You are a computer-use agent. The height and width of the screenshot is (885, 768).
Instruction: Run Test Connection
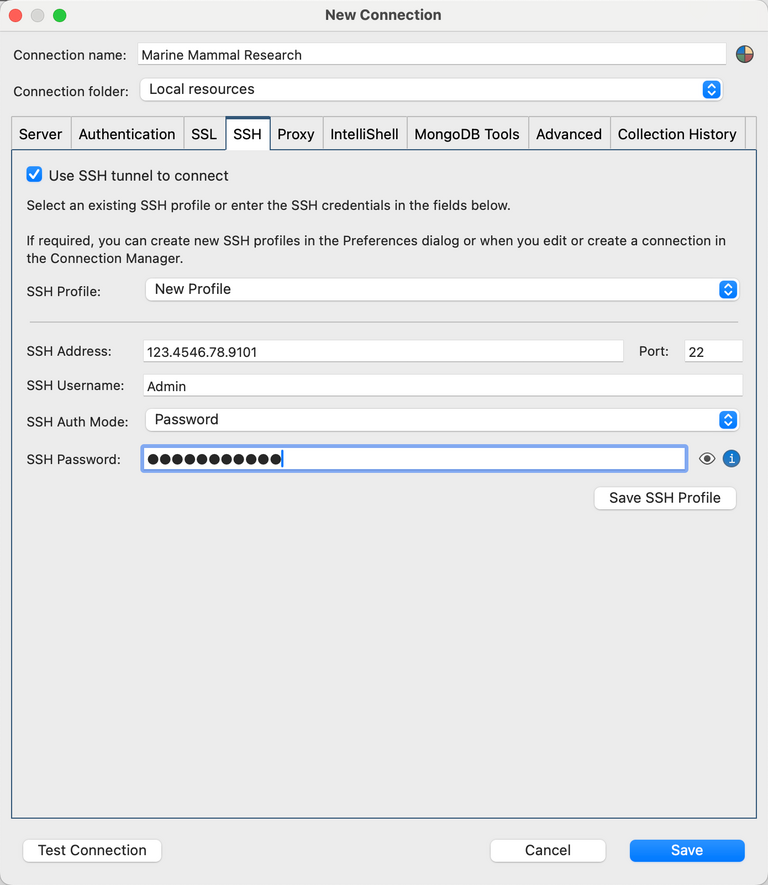(91, 850)
